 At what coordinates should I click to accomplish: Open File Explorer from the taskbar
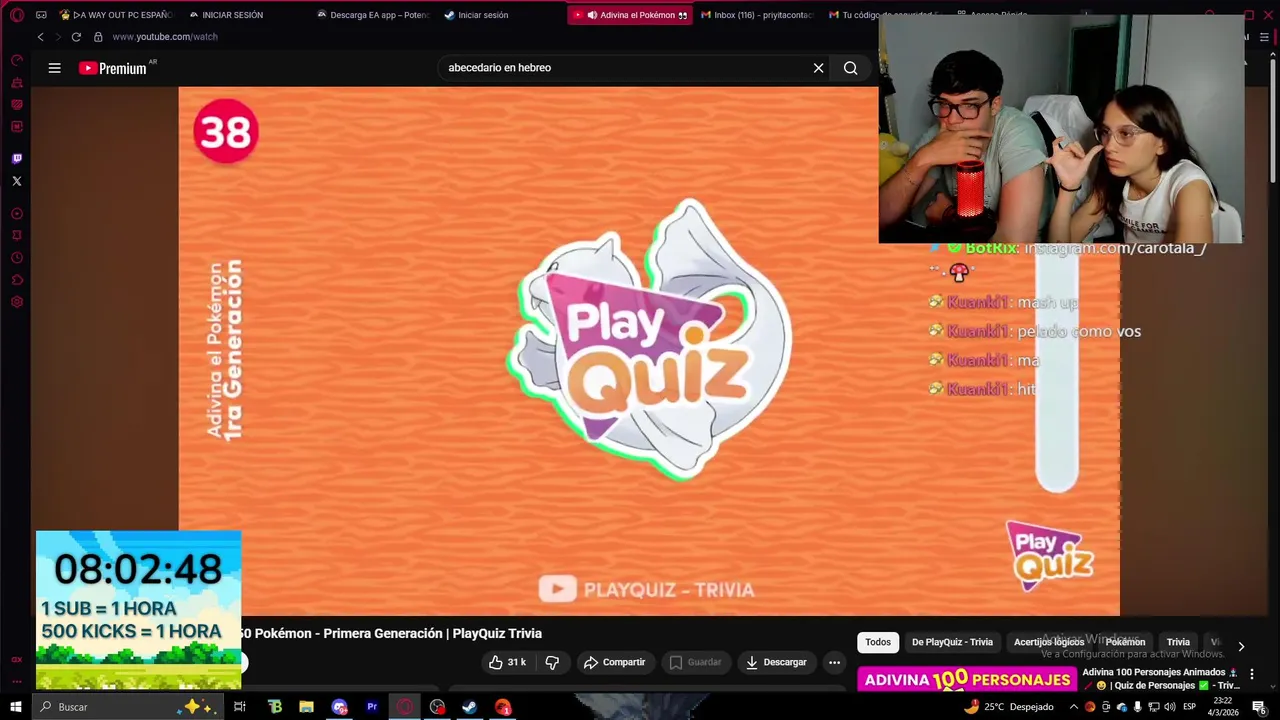click(x=307, y=707)
